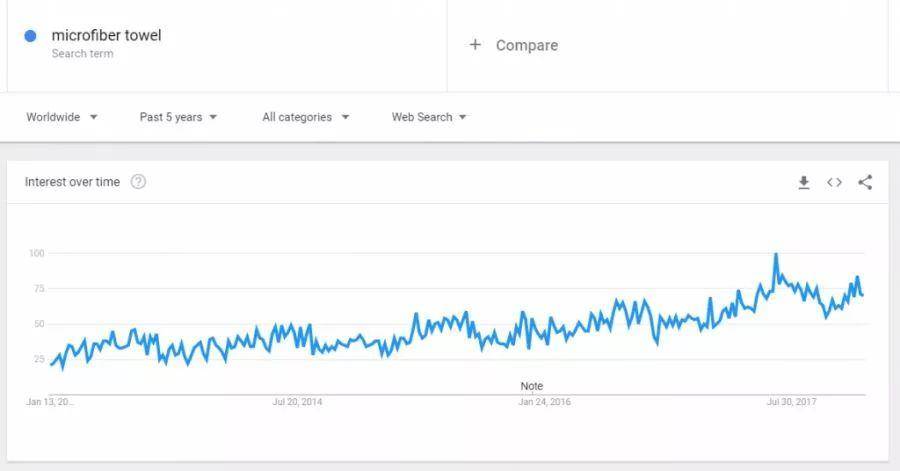
Task: Click the Interest over time heading
Action: (x=72, y=182)
